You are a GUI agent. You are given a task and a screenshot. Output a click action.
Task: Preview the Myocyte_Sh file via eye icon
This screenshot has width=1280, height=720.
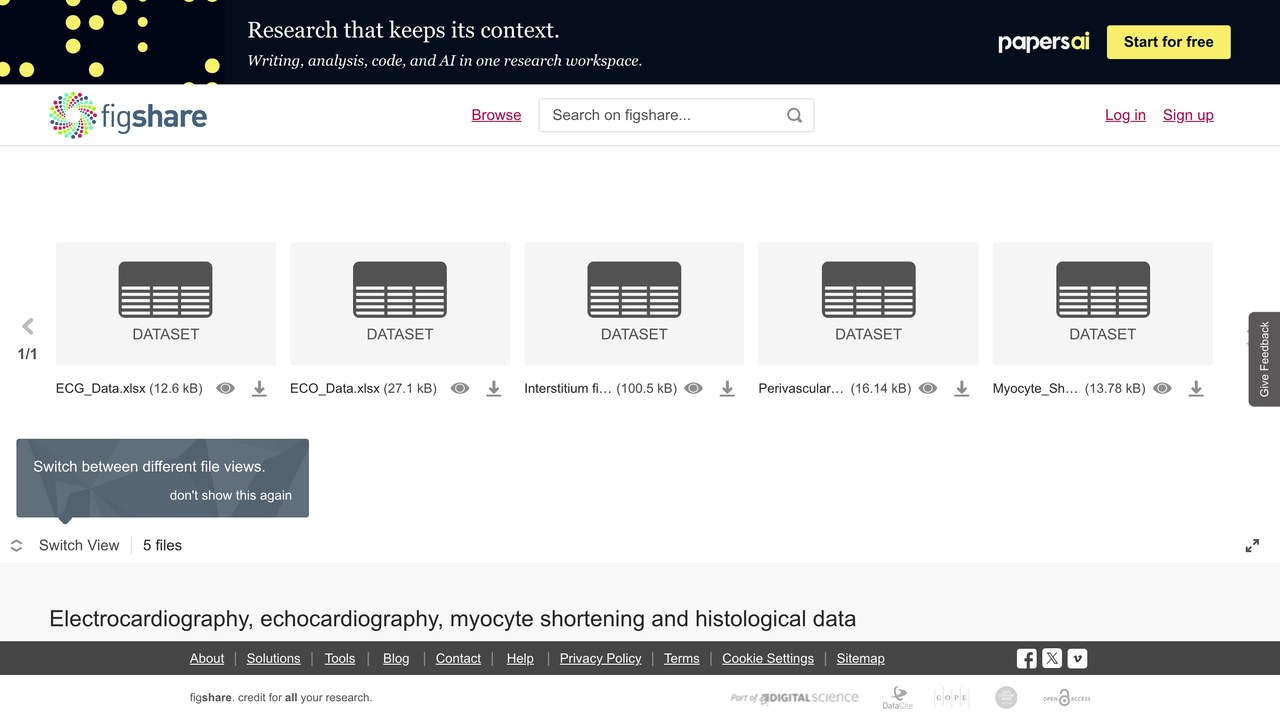click(1162, 388)
